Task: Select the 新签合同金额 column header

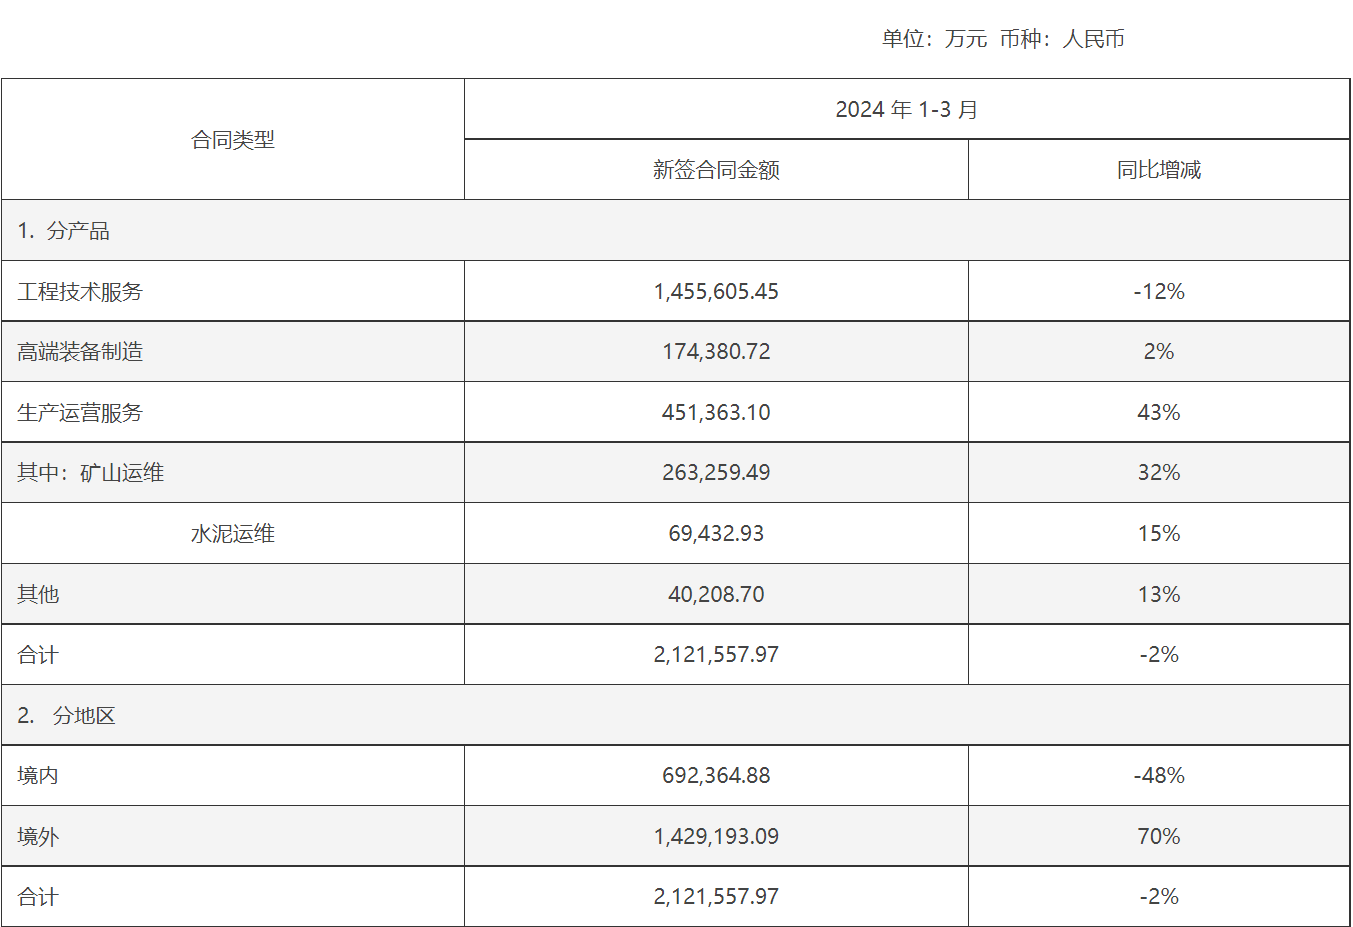Action: (716, 170)
